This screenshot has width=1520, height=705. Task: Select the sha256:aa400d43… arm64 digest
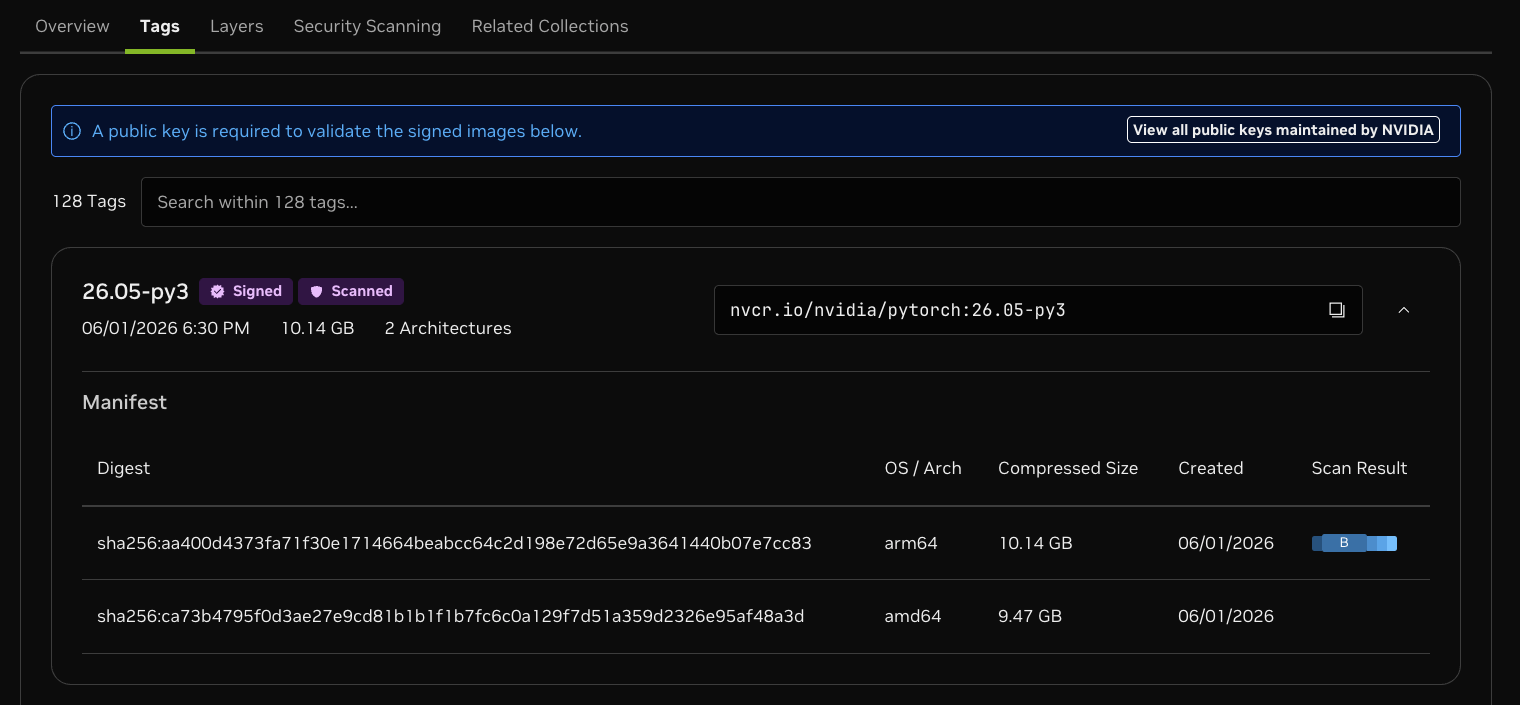[454, 543]
